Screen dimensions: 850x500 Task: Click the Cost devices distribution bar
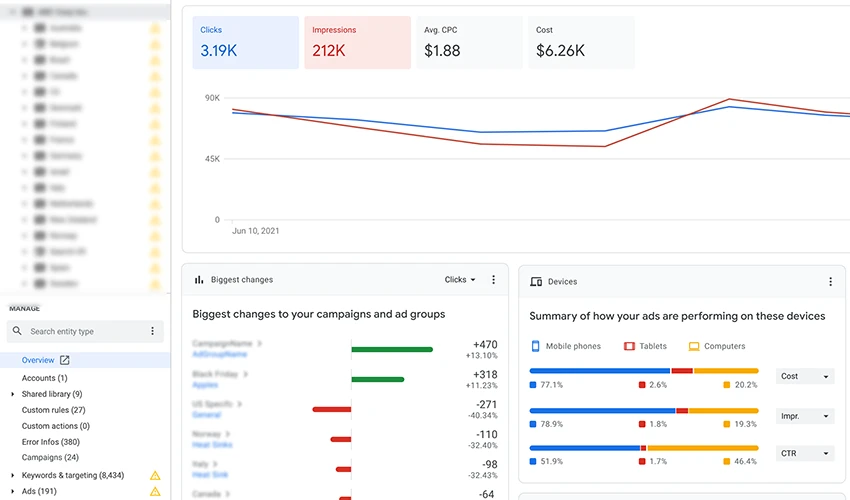pos(644,371)
